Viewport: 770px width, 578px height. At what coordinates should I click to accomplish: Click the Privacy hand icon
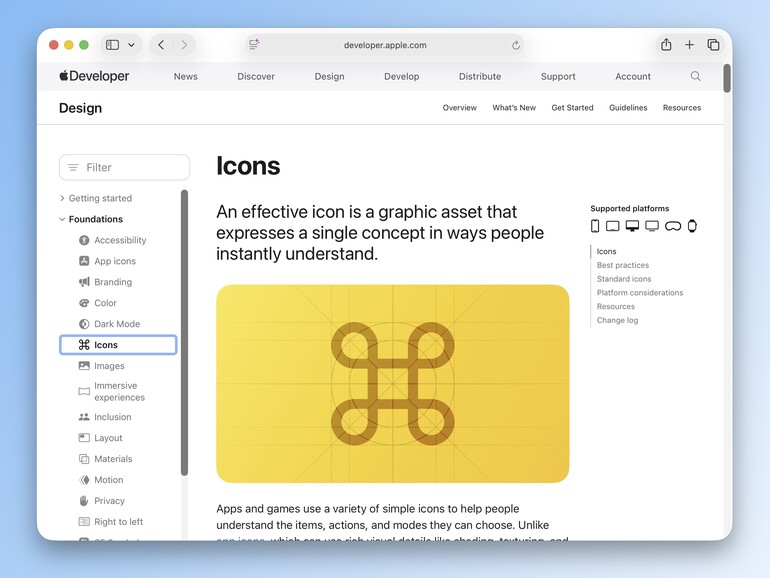click(84, 500)
